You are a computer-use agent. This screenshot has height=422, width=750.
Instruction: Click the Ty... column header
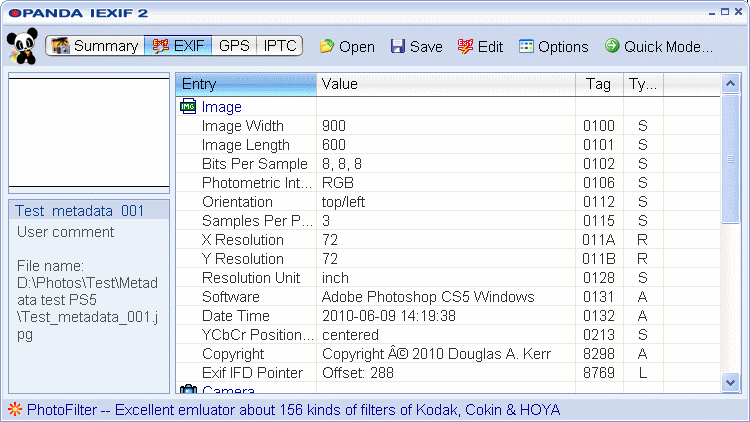click(643, 84)
